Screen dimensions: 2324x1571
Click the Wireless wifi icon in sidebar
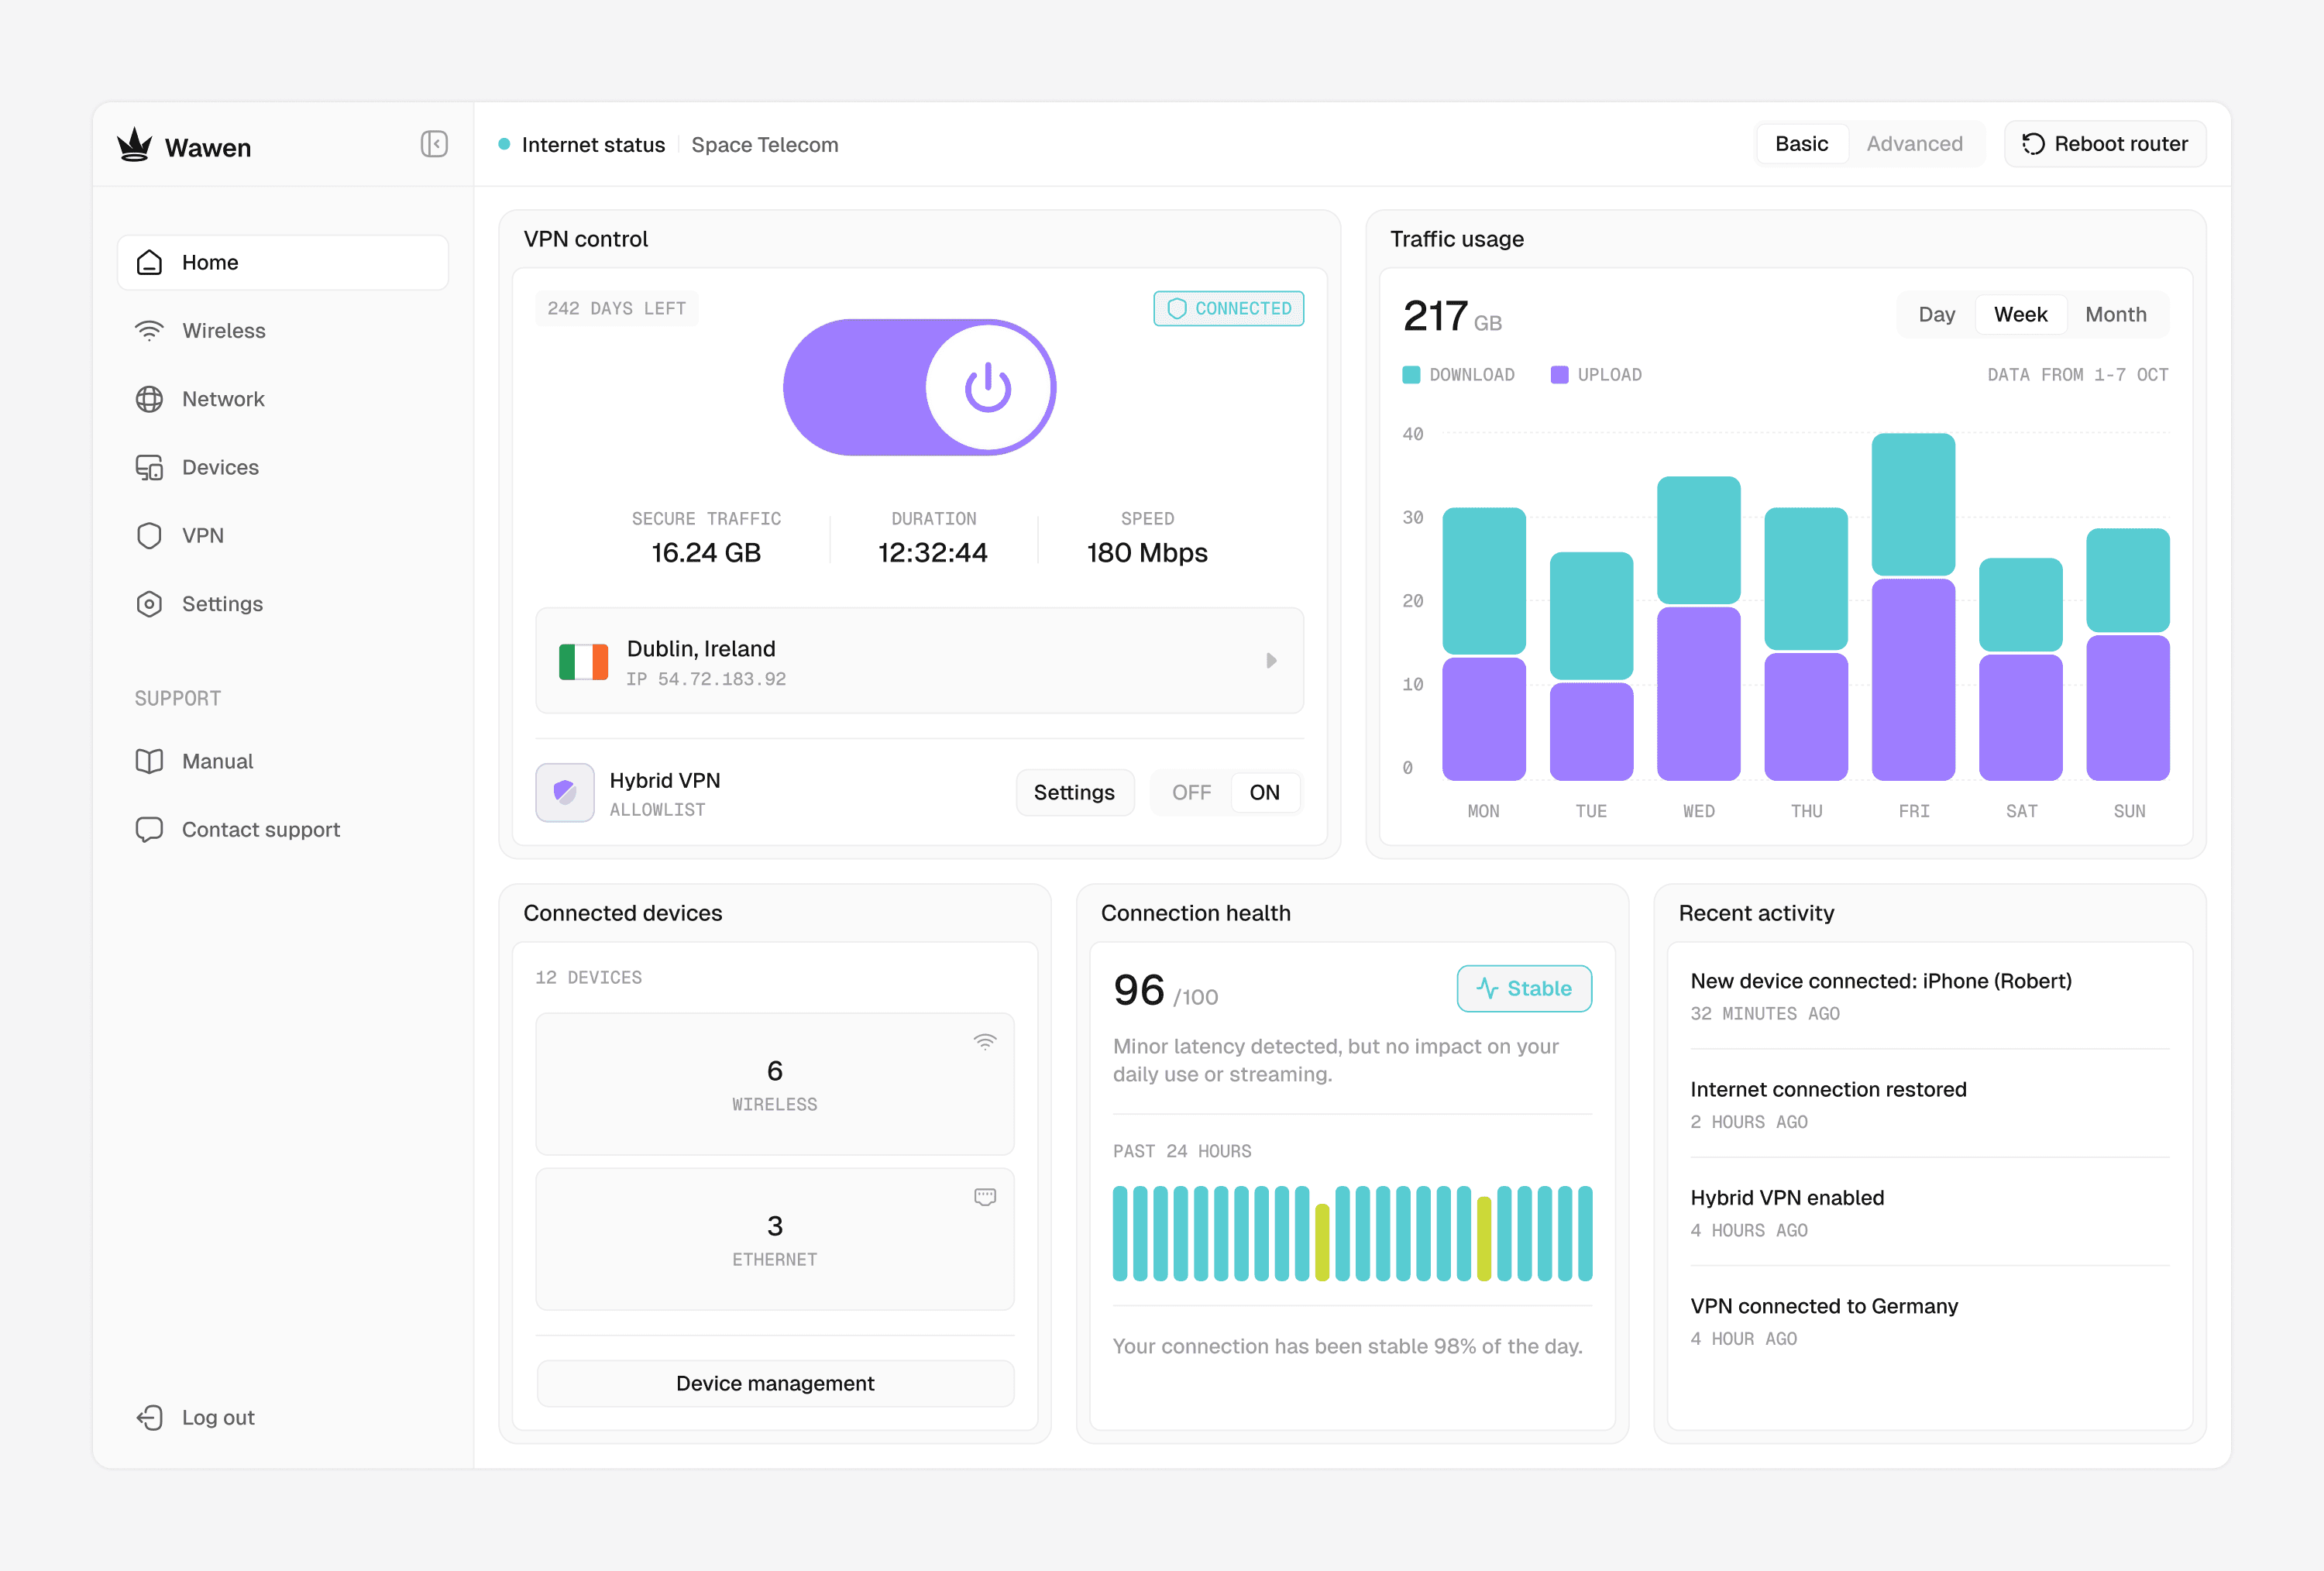point(149,330)
